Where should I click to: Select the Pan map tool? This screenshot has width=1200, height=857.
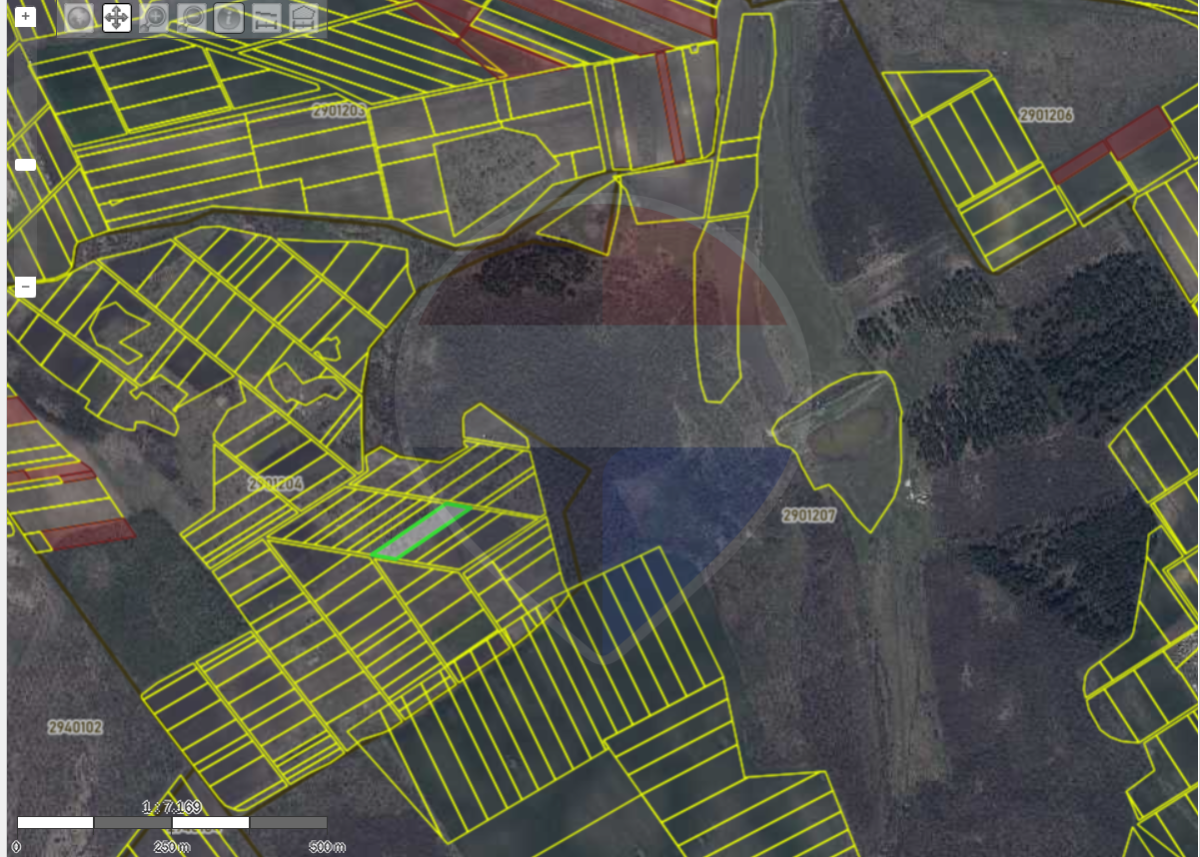pyautogui.click(x=116, y=17)
